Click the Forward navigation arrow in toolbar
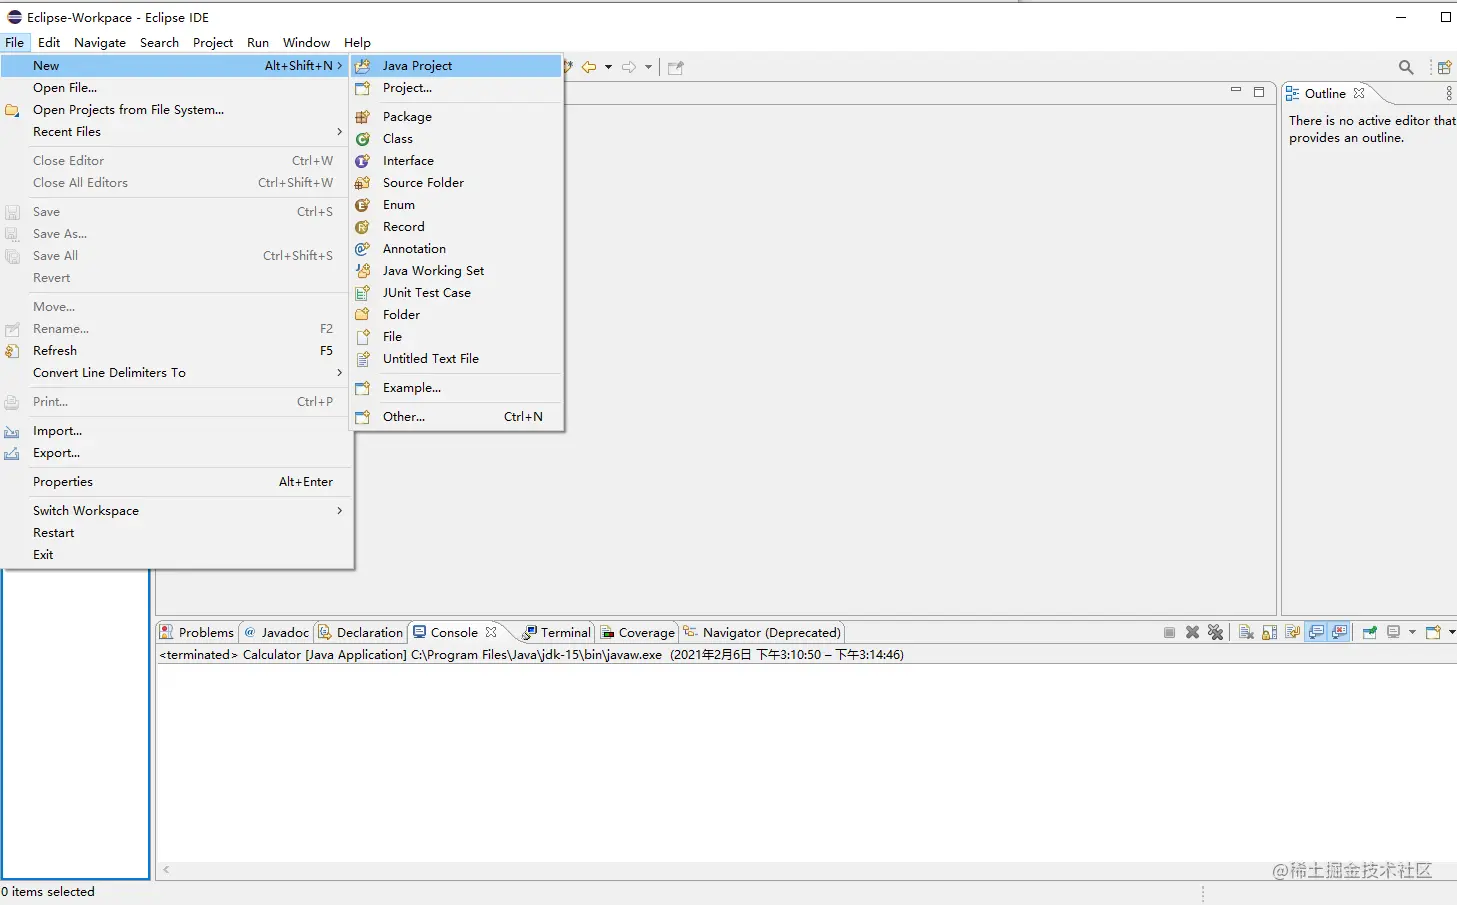Image resolution: width=1457 pixels, height=905 pixels. pos(629,67)
